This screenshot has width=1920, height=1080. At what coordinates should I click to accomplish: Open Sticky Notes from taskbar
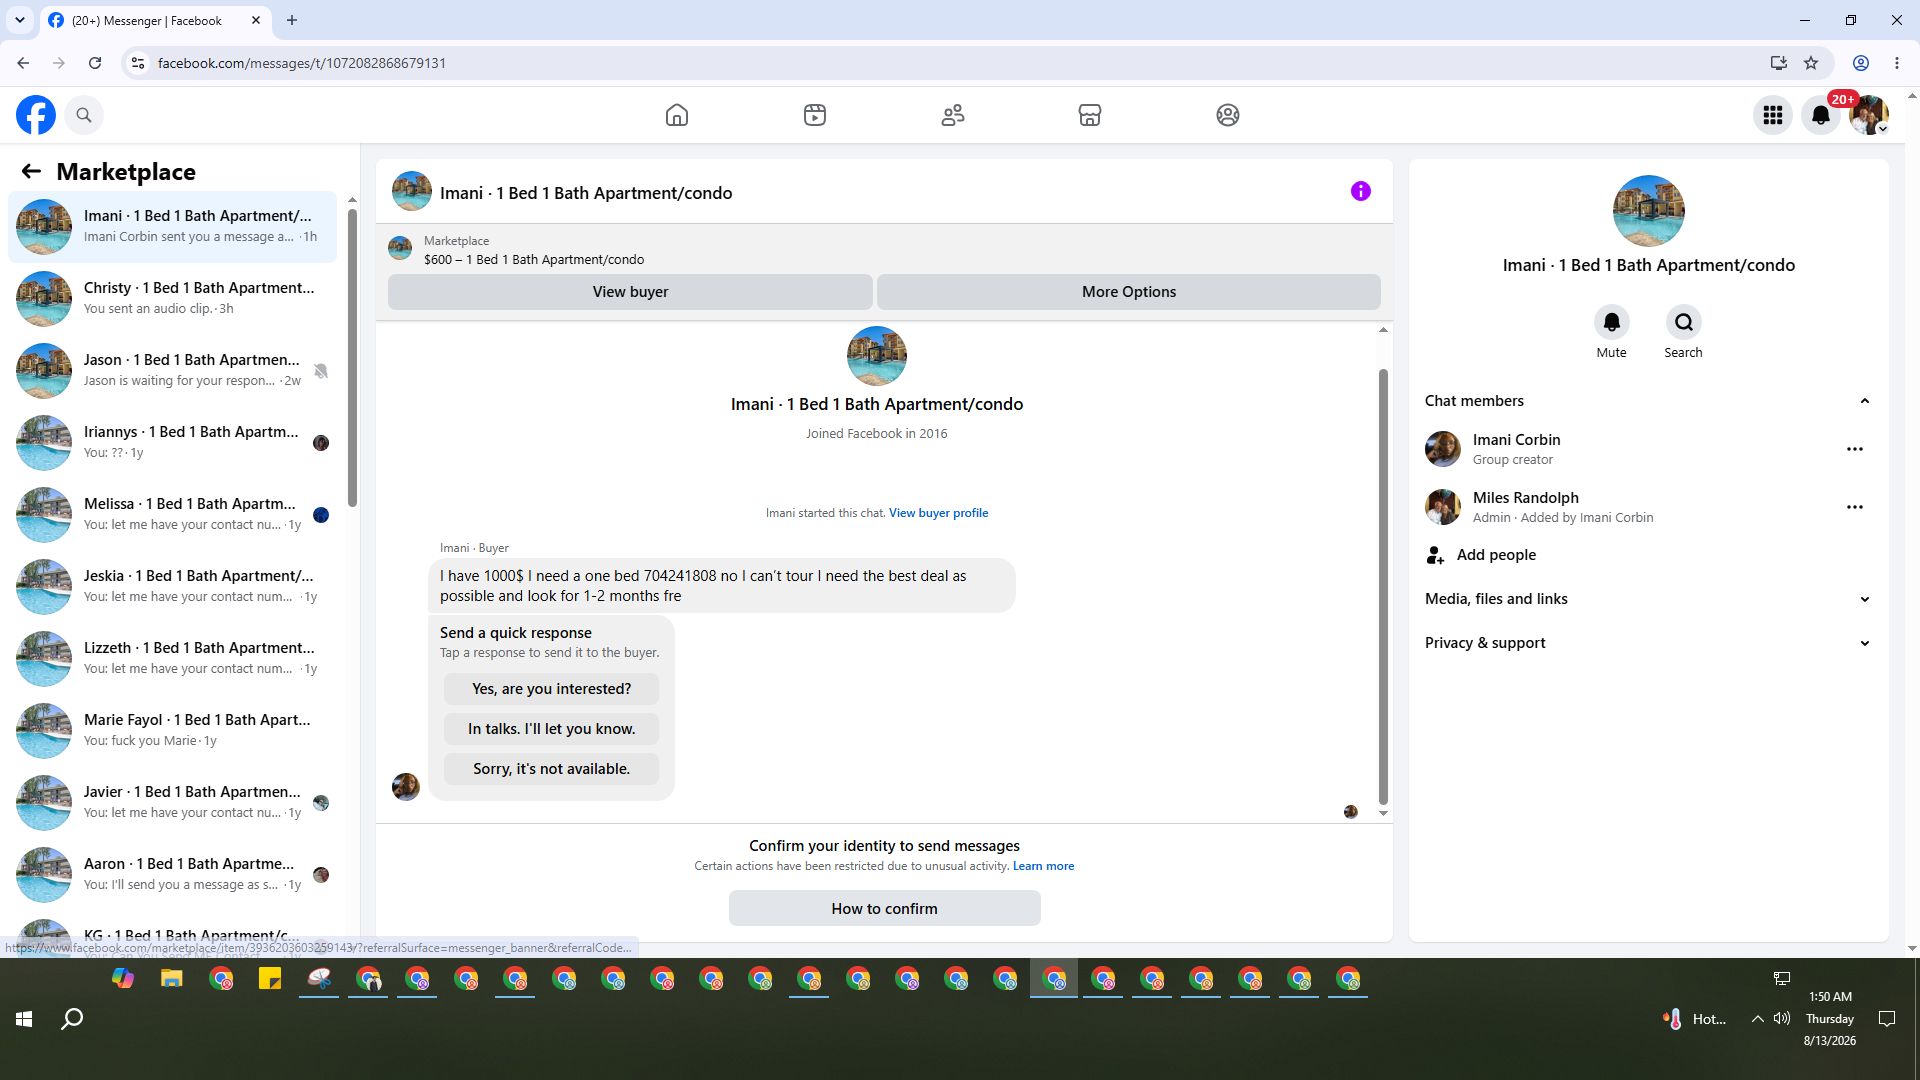click(x=270, y=979)
